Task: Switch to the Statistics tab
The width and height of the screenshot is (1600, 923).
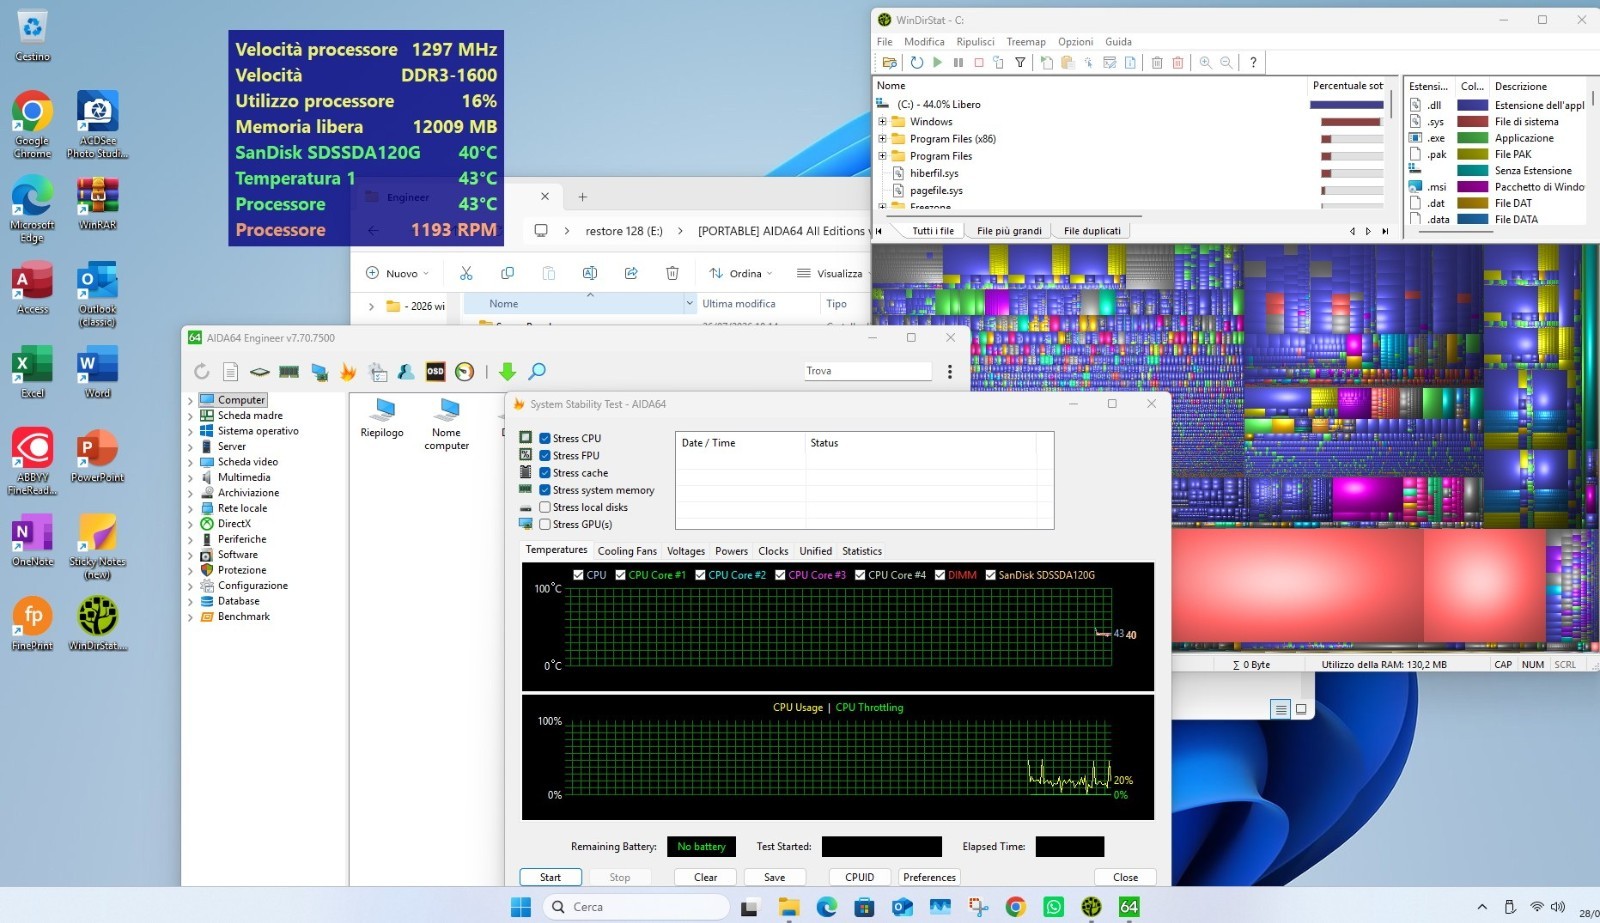Action: [x=862, y=551]
